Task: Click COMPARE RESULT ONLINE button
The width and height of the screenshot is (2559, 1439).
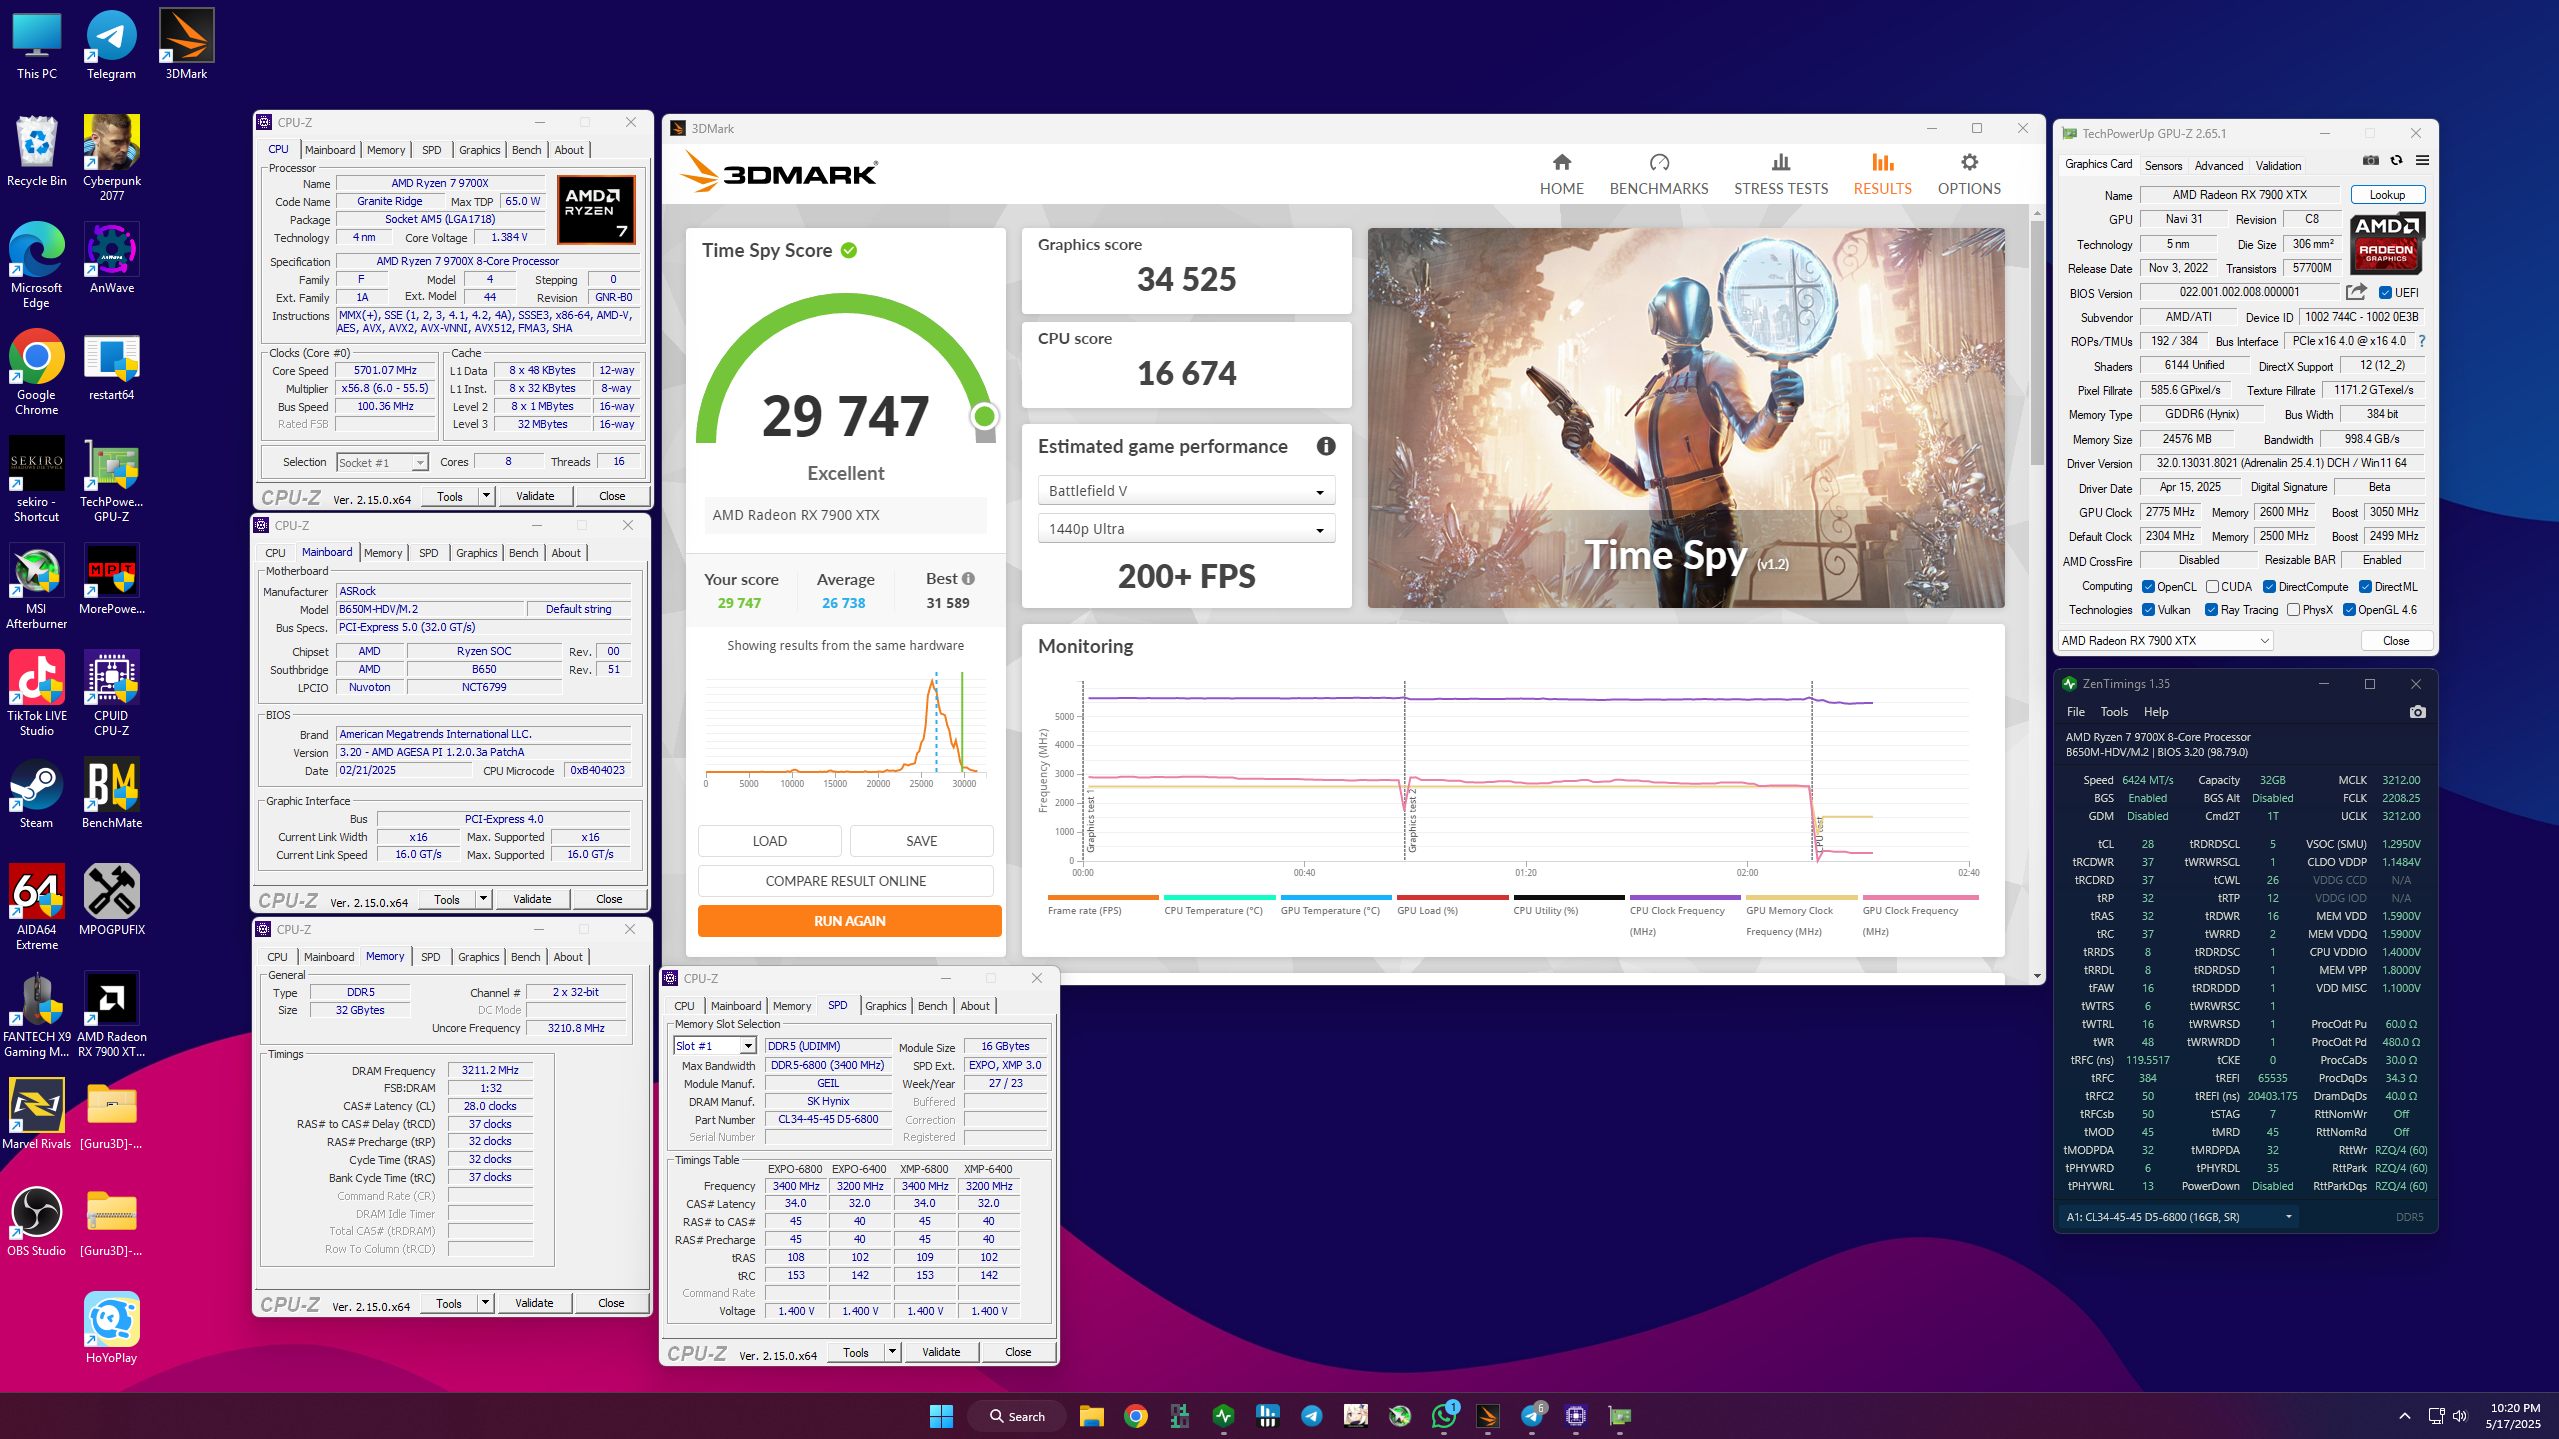Action: pos(846,881)
